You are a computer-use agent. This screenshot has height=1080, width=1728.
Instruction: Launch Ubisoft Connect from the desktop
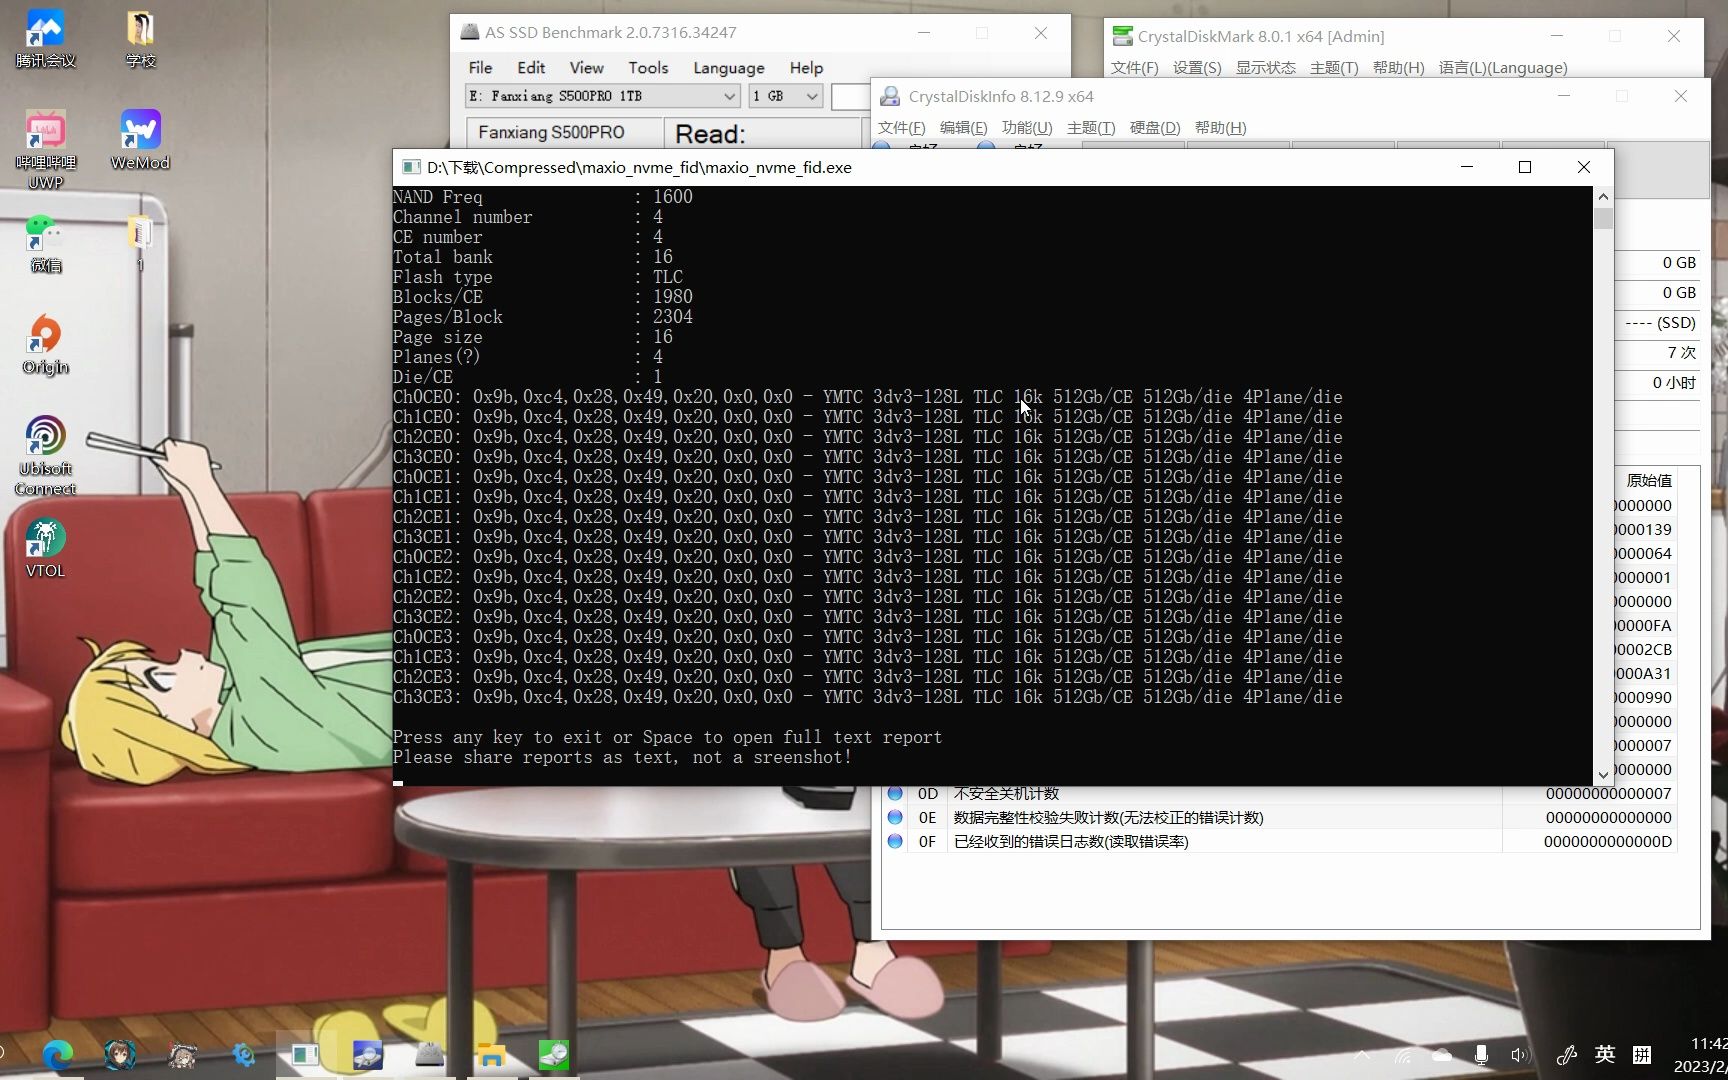point(45,456)
